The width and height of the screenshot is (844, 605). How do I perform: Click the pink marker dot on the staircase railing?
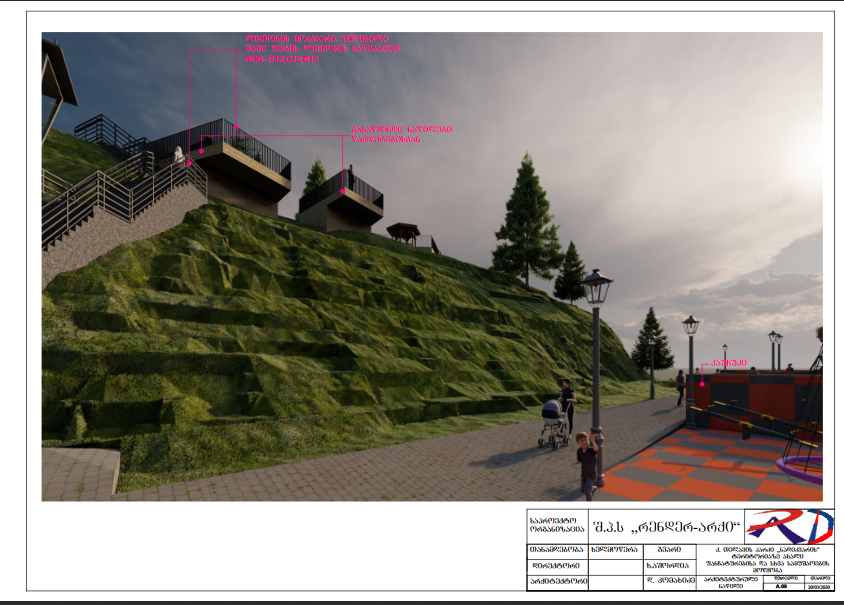tap(202, 151)
